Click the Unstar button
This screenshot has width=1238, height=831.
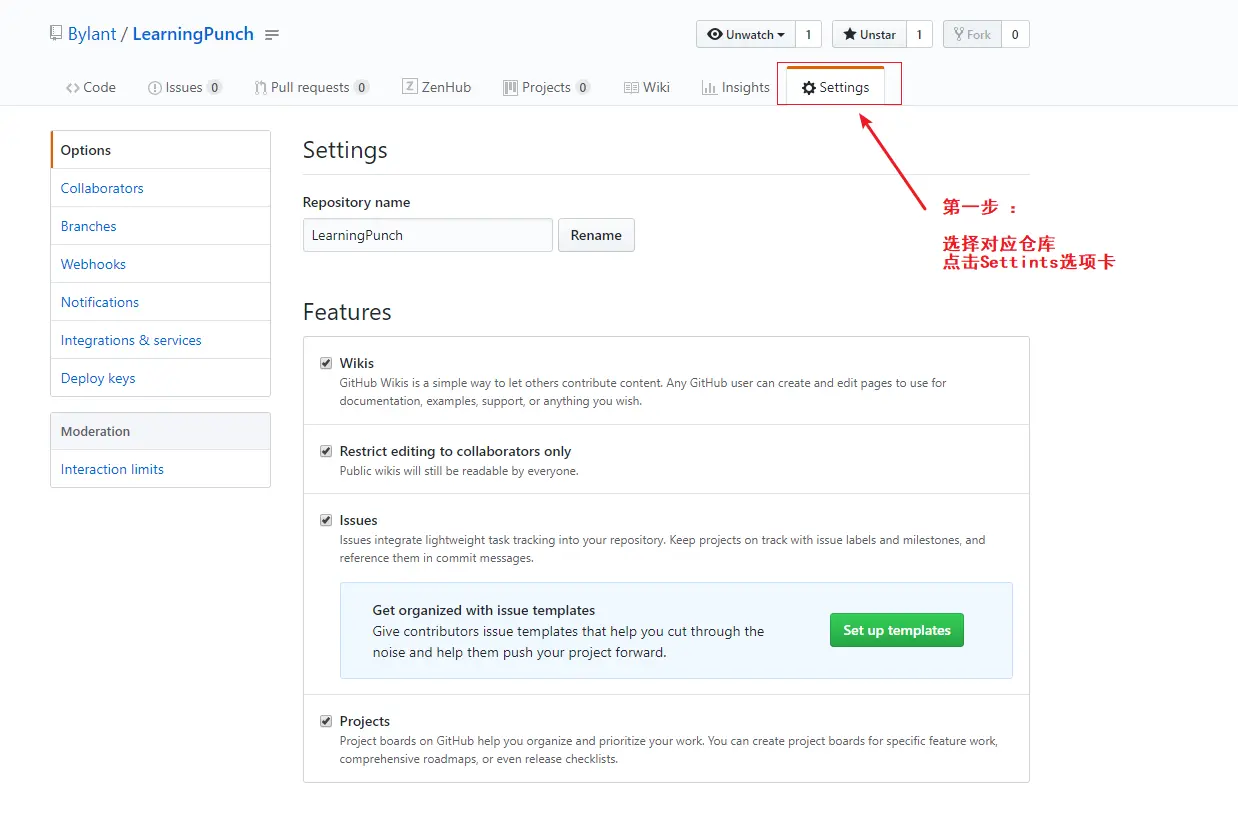coord(869,34)
